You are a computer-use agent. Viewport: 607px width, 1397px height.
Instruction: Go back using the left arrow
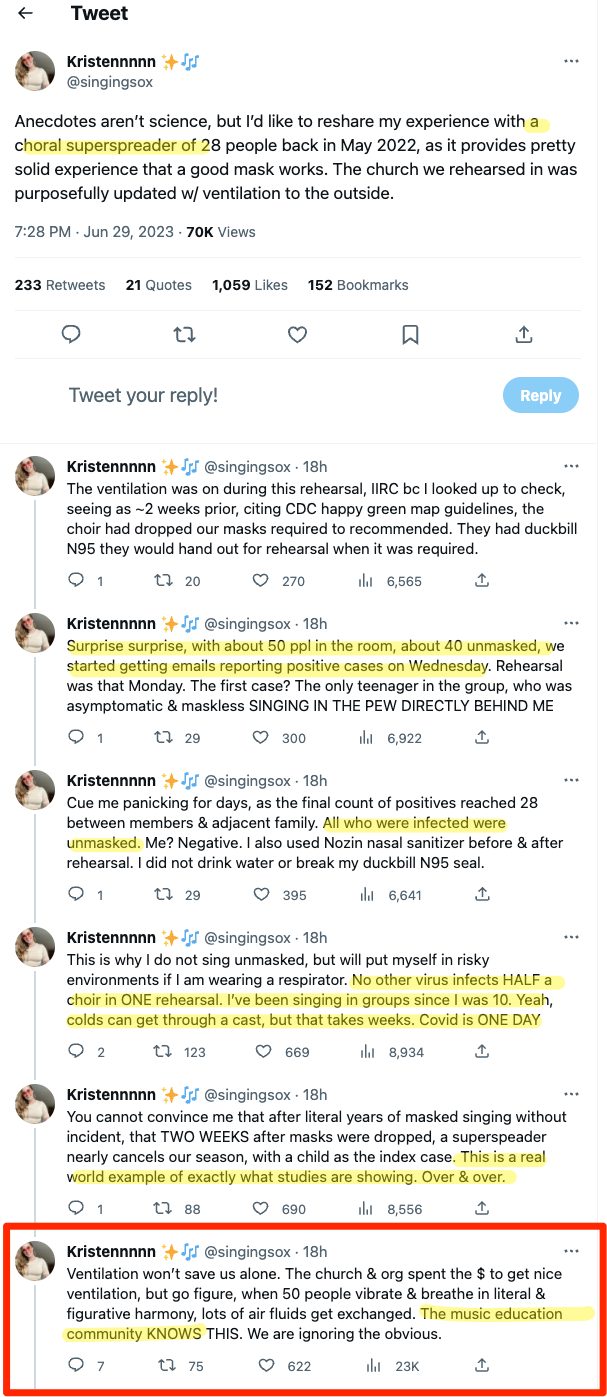pyautogui.click(x=26, y=13)
